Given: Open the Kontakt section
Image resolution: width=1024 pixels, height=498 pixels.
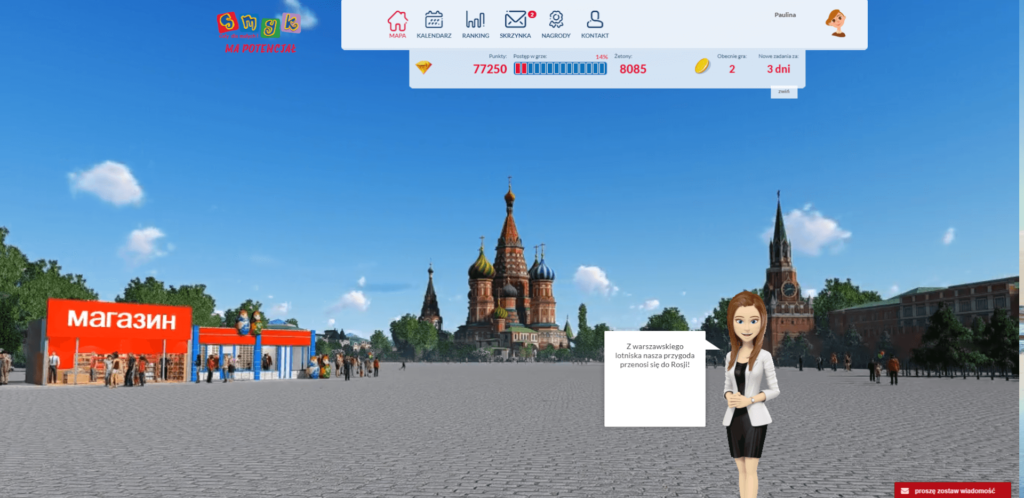Looking at the screenshot, I should pyautogui.click(x=595, y=25).
